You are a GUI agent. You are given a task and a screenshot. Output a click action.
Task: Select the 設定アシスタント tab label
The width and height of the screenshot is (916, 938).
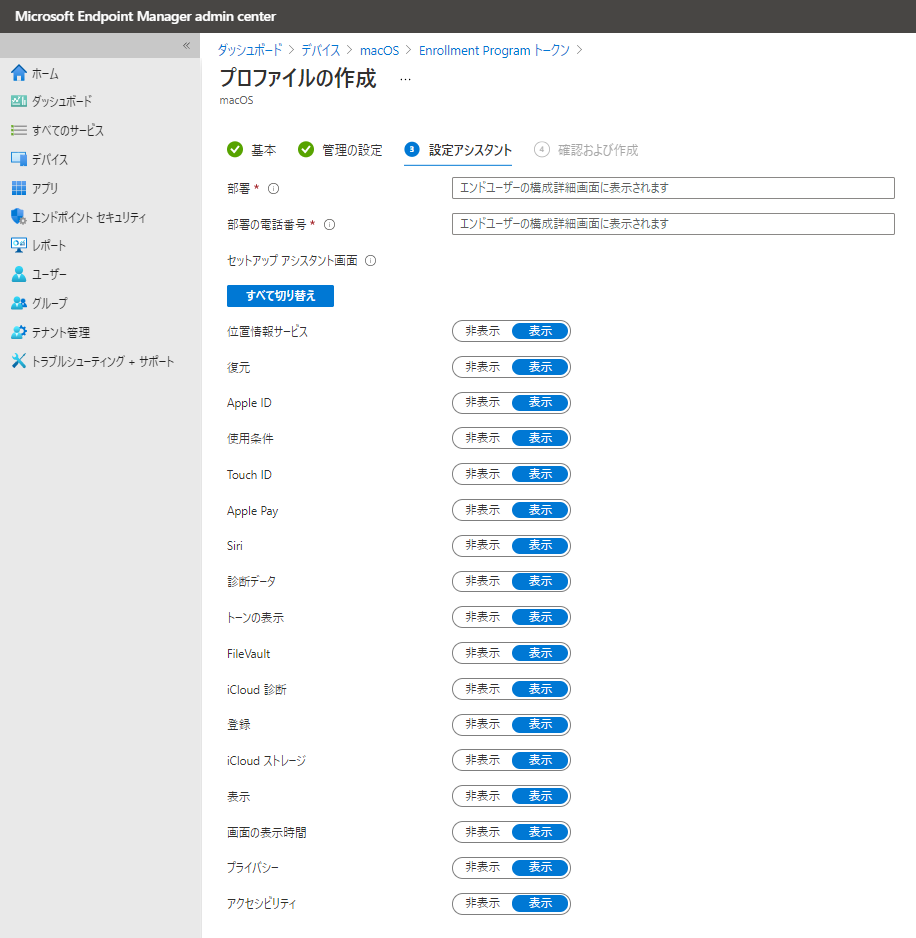(470, 150)
